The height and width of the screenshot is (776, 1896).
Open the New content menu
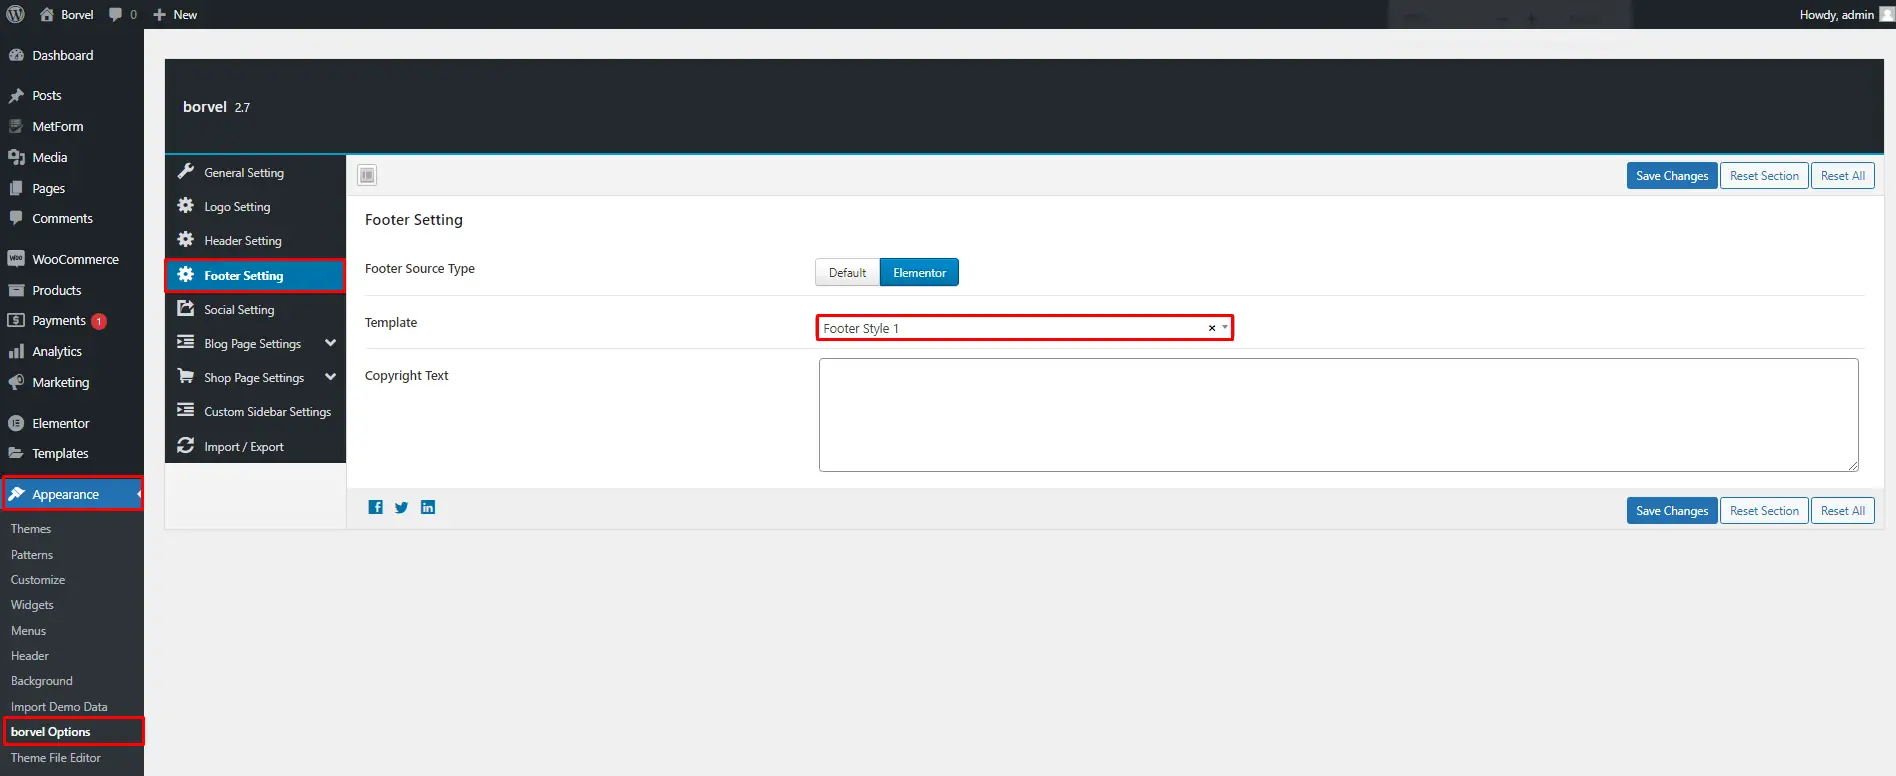tap(175, 14)
